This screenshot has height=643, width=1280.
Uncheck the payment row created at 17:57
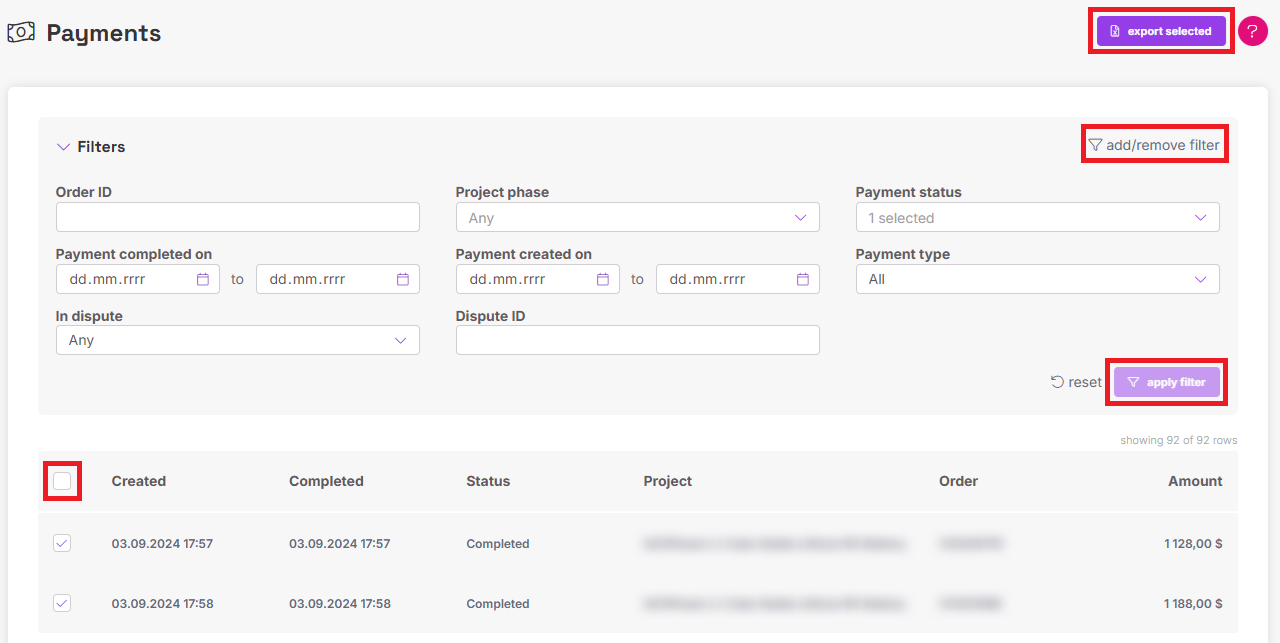coord(62,543)
